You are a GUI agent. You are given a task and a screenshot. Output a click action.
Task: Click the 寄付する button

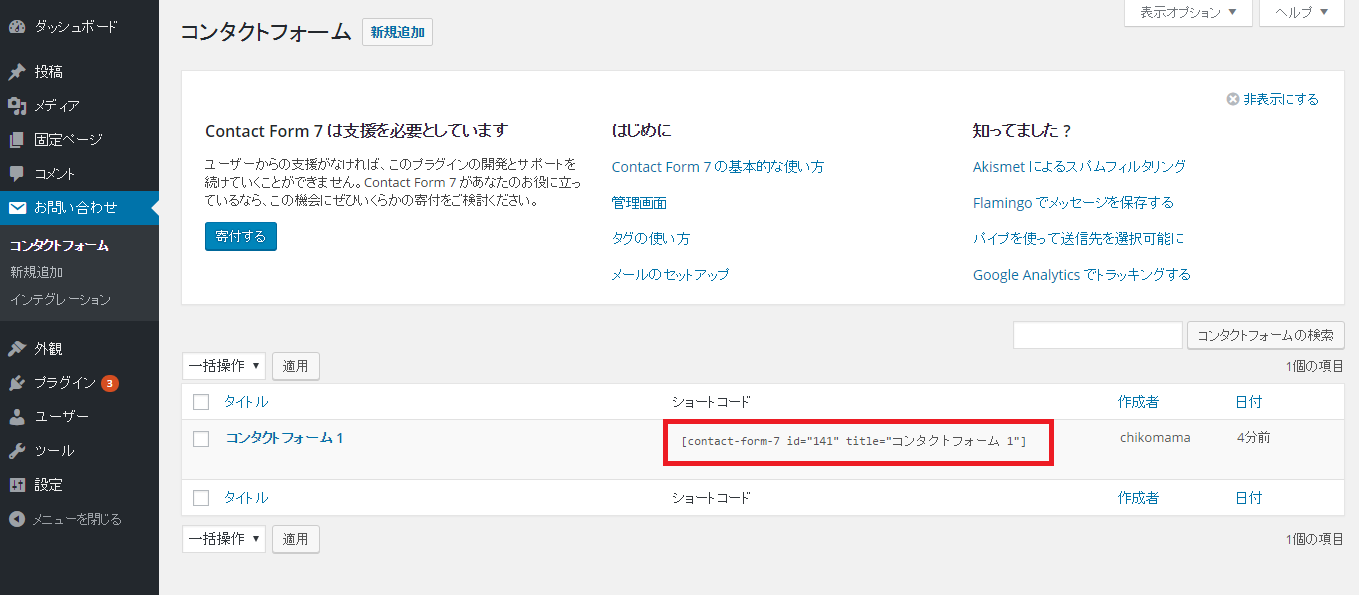pos(240,236)
